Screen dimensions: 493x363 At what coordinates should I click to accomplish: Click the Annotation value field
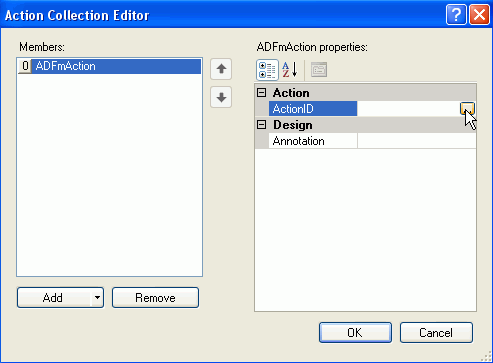click(x=417, y=141)
